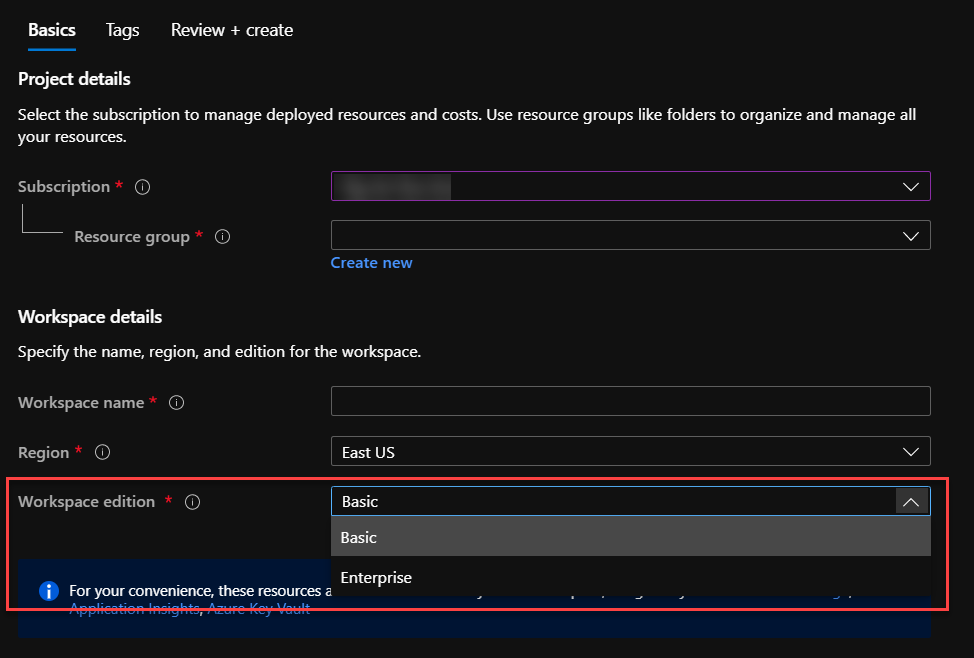Show info tooltip for Workspace edition

click(193, 502)
